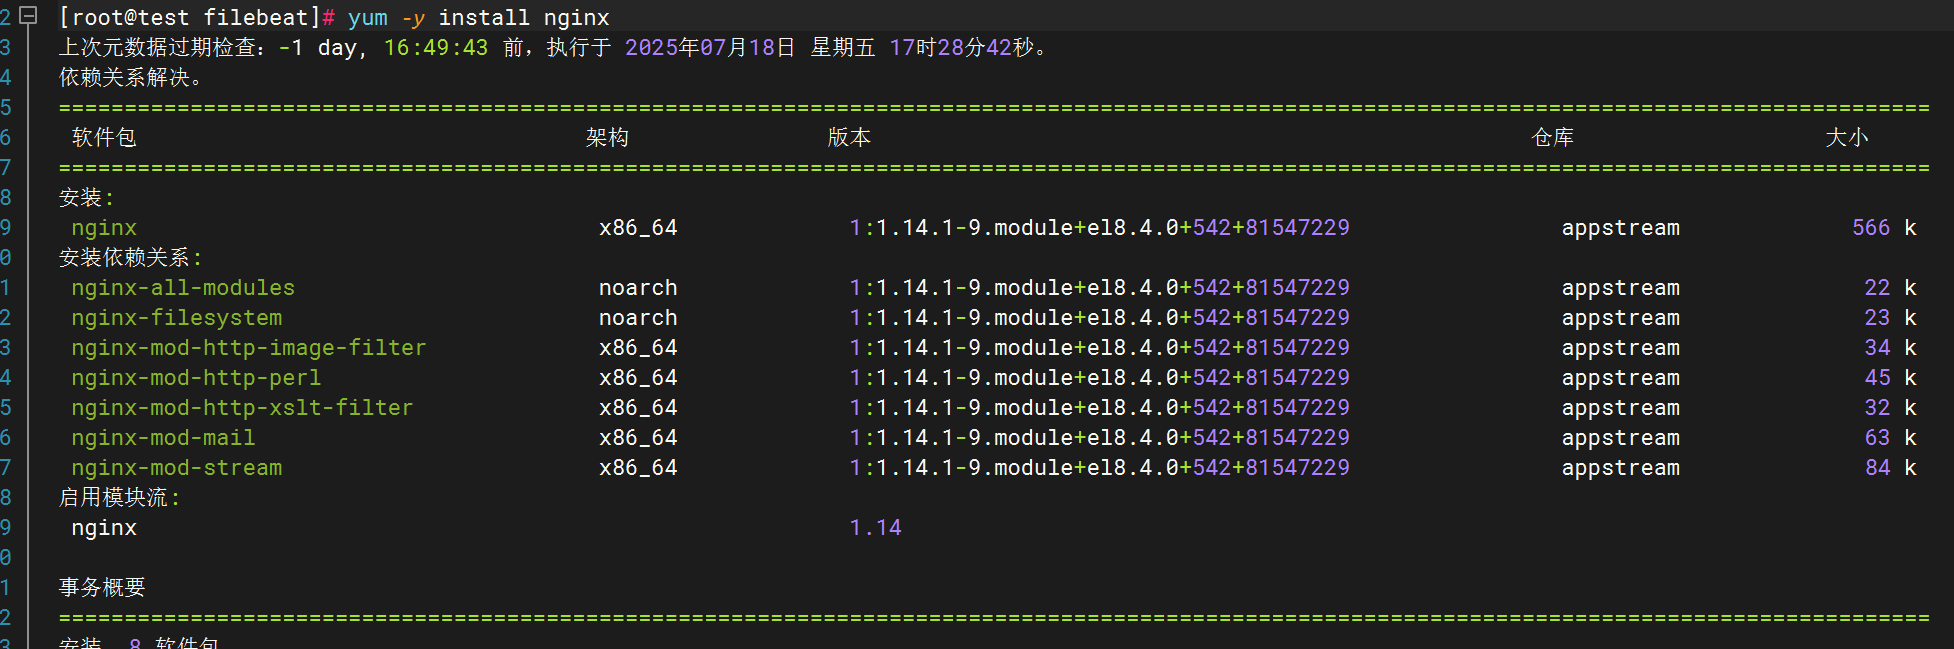The height and width of the screenshot is (649, 1954).
Task: Click the size value 566 k
Action: pos(1884,228)
